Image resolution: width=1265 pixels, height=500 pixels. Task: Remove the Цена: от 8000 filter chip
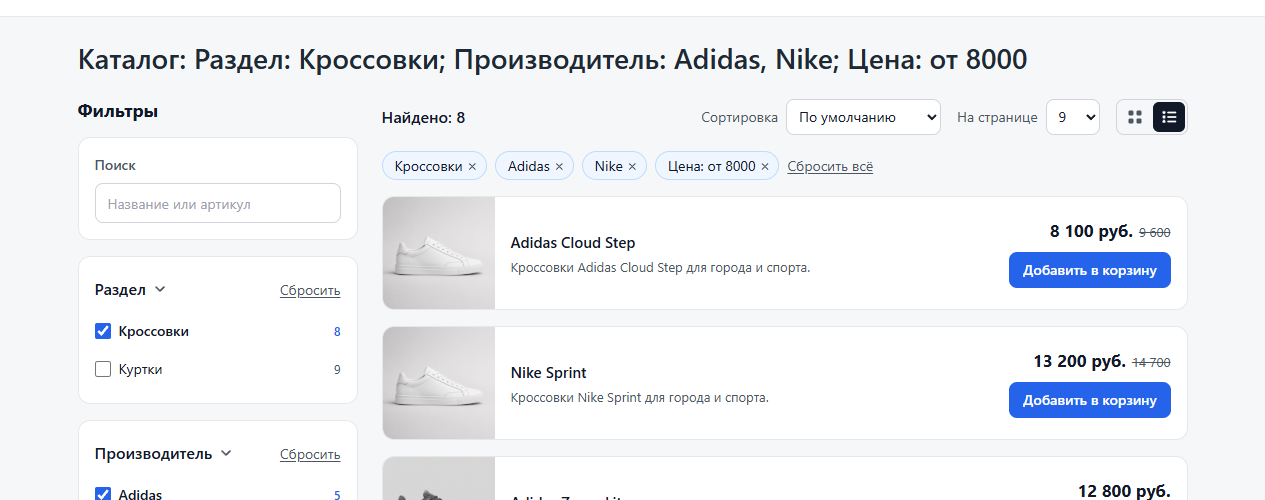[x=765, y=167]
